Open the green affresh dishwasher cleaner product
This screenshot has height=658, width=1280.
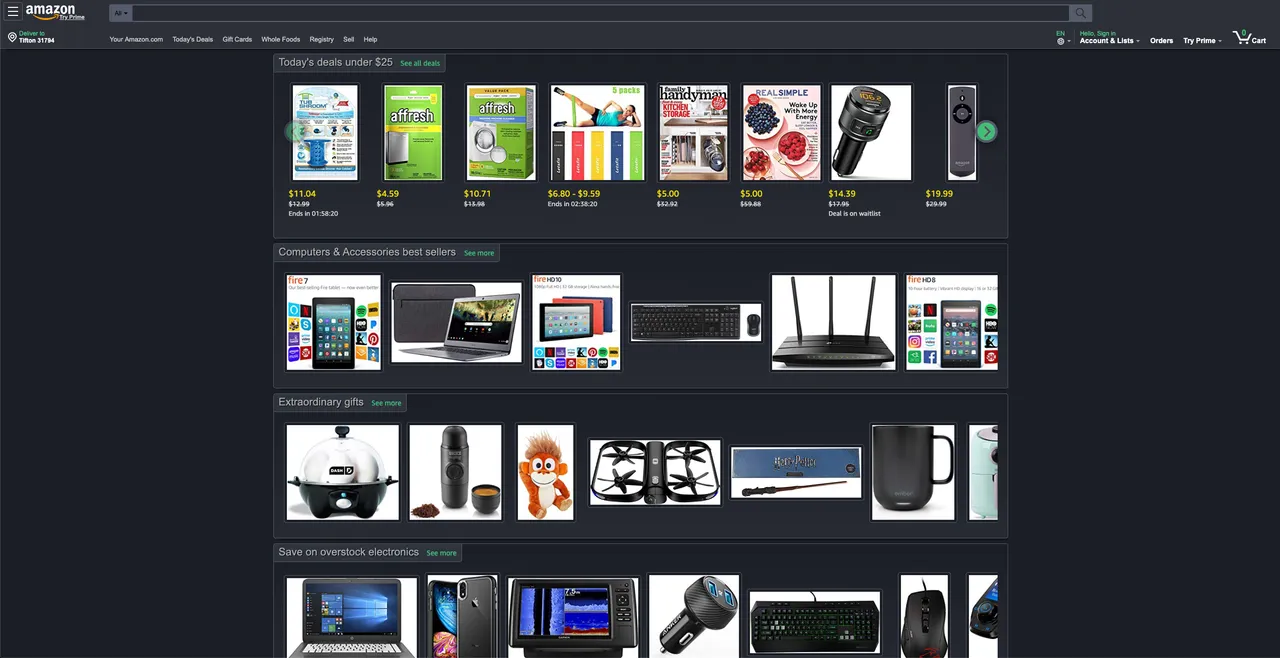pyautogui.click(x=413, y=132)
